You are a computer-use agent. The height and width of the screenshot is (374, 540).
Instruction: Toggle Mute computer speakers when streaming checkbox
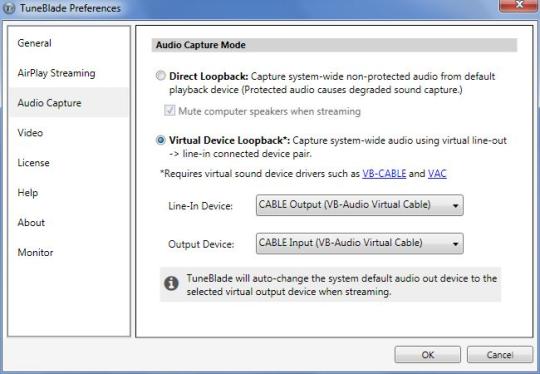pos(169,111)
